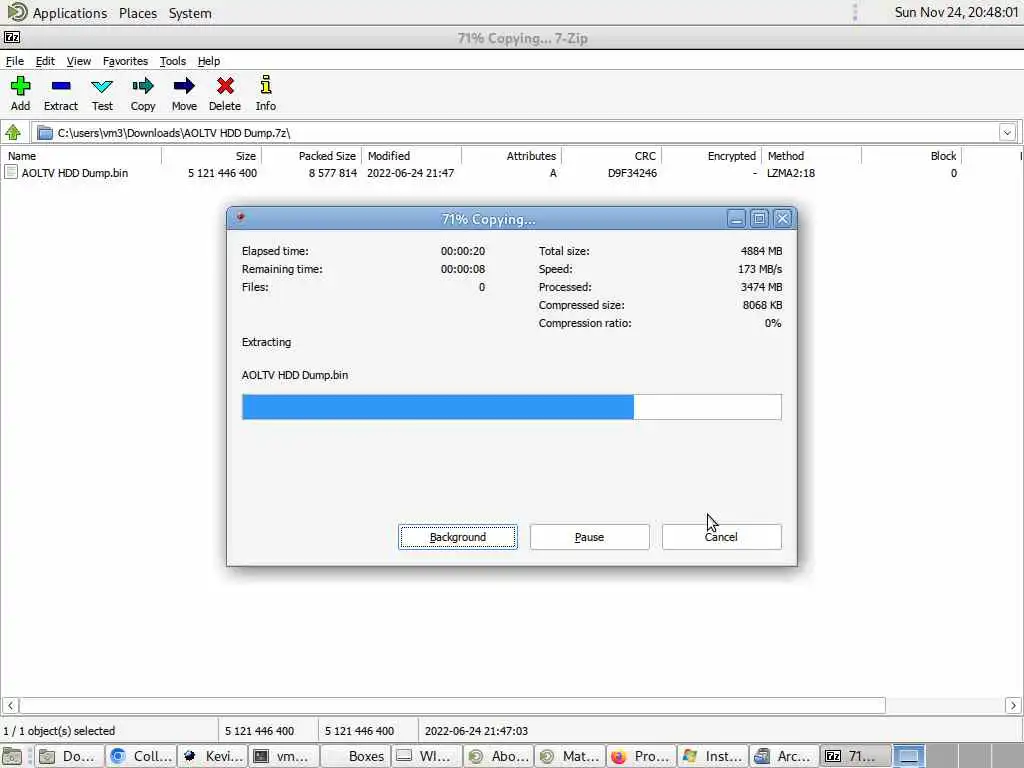Click the workspace switcher in taskbar
Viewport: 1024px width, 768px height.
click(908, 756)
